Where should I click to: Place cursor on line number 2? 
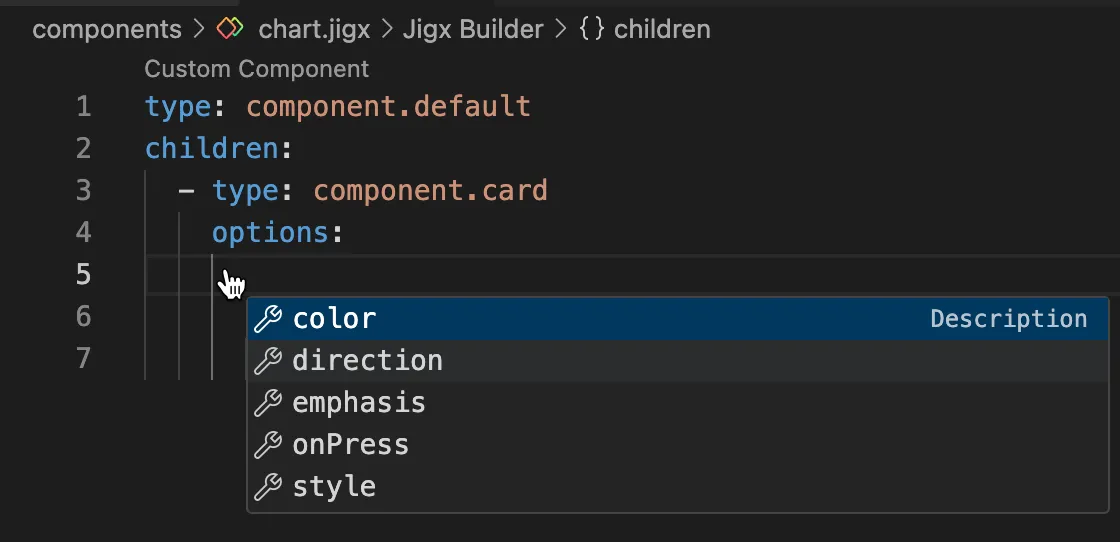pos(84,149)
